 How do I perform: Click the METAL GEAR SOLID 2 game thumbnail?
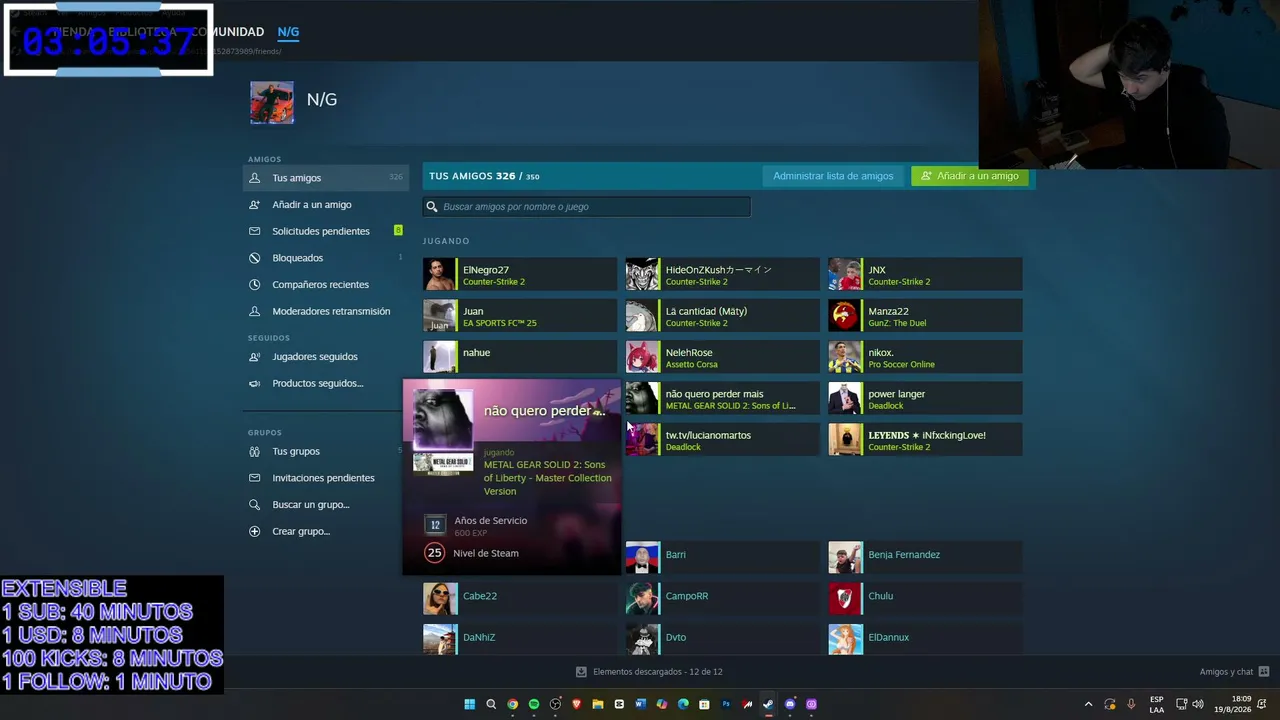point(443,465)
